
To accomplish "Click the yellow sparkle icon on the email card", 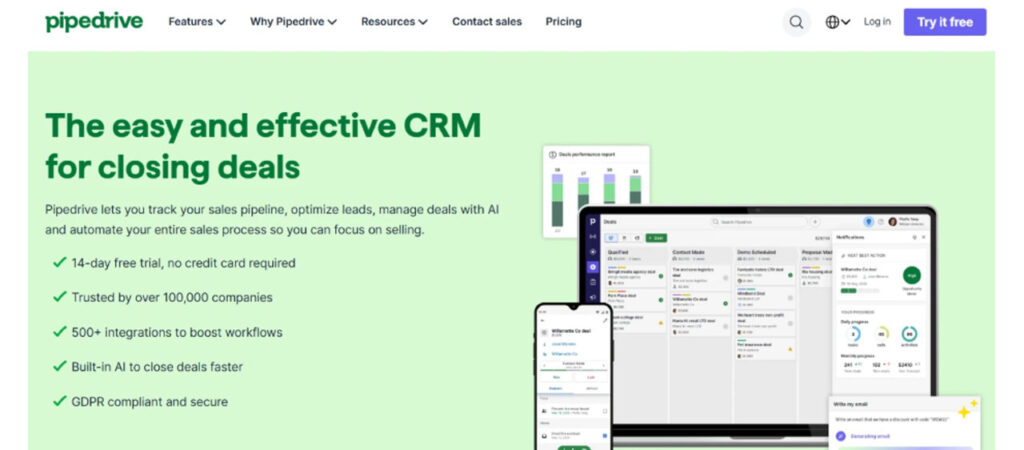I will pyautogui.click(x=967, y=410).
